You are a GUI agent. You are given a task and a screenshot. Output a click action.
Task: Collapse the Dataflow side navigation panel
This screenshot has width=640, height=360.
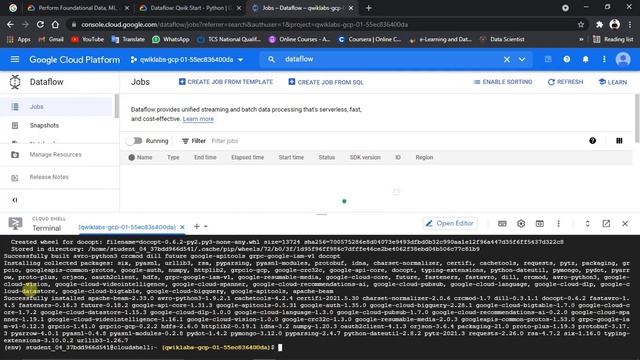[x=15, y=200]
